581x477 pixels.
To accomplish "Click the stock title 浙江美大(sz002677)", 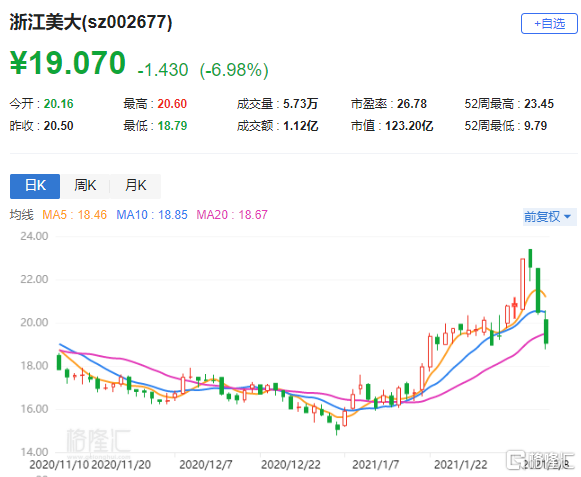I will (91, 22).
